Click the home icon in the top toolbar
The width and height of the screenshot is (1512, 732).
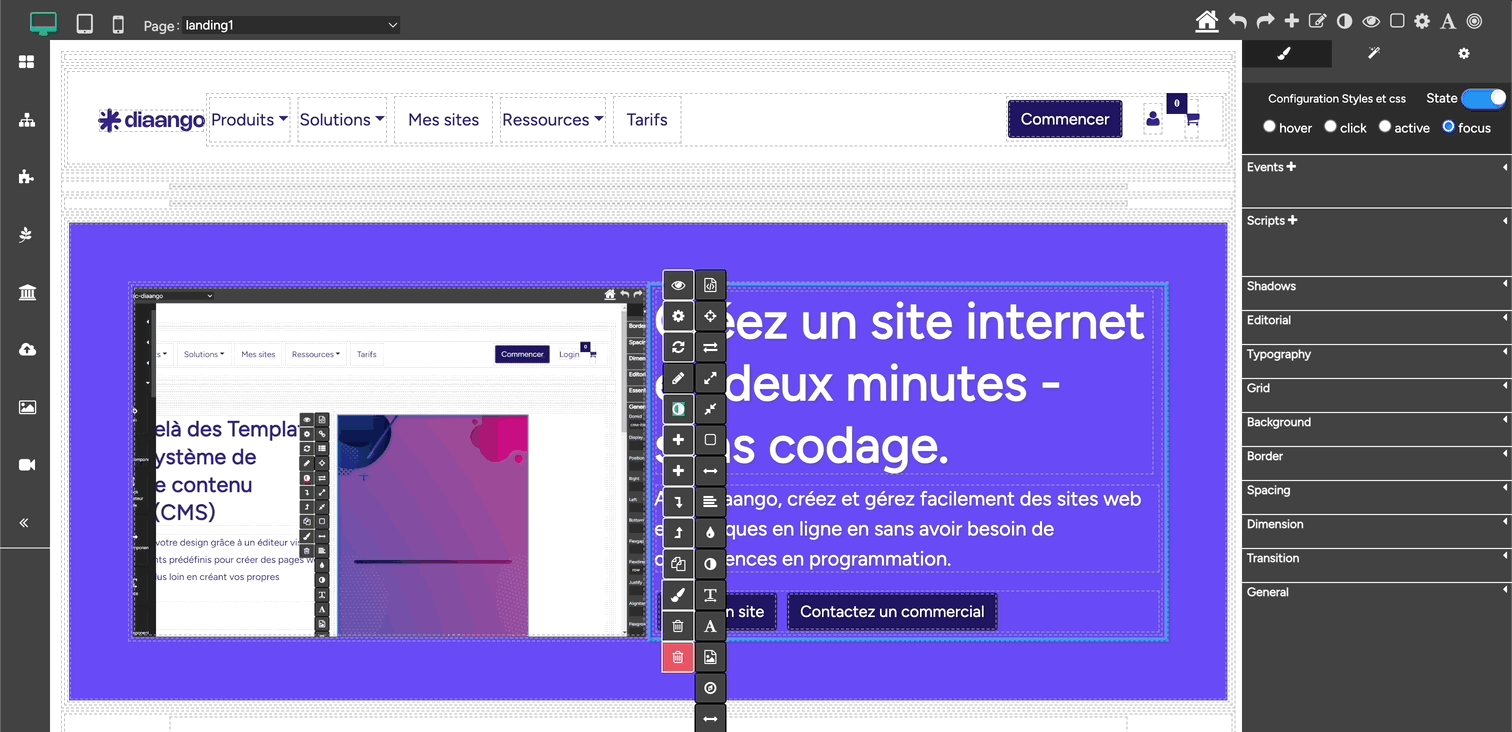(1207, 21)
